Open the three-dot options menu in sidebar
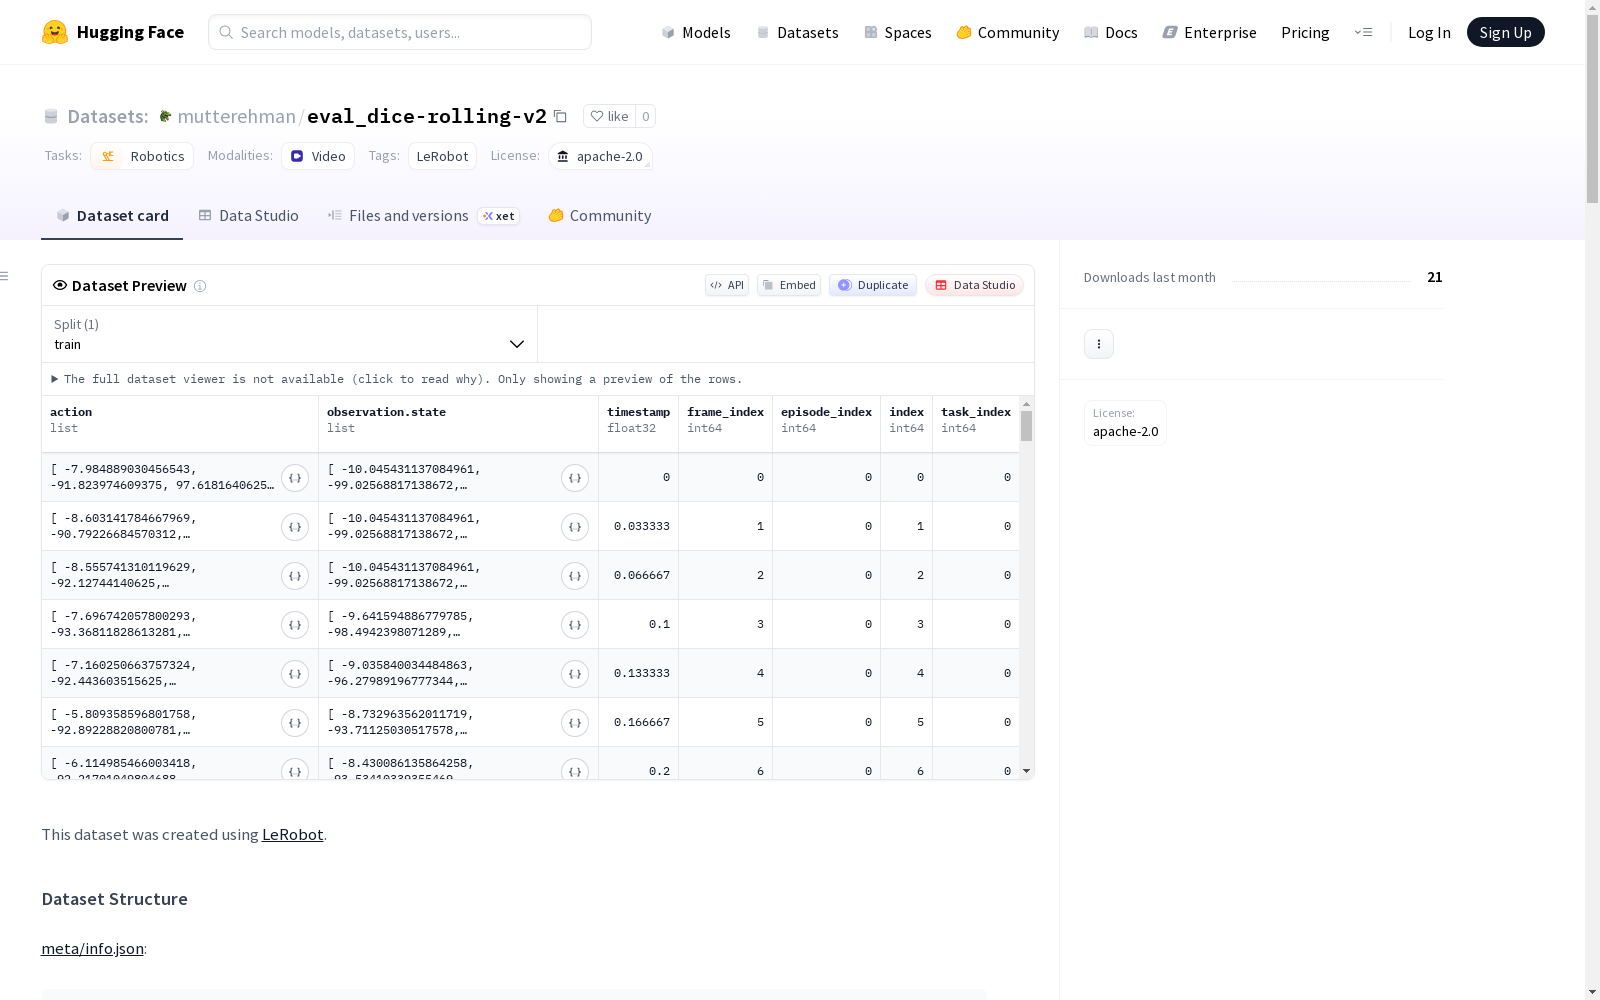 1099,344
